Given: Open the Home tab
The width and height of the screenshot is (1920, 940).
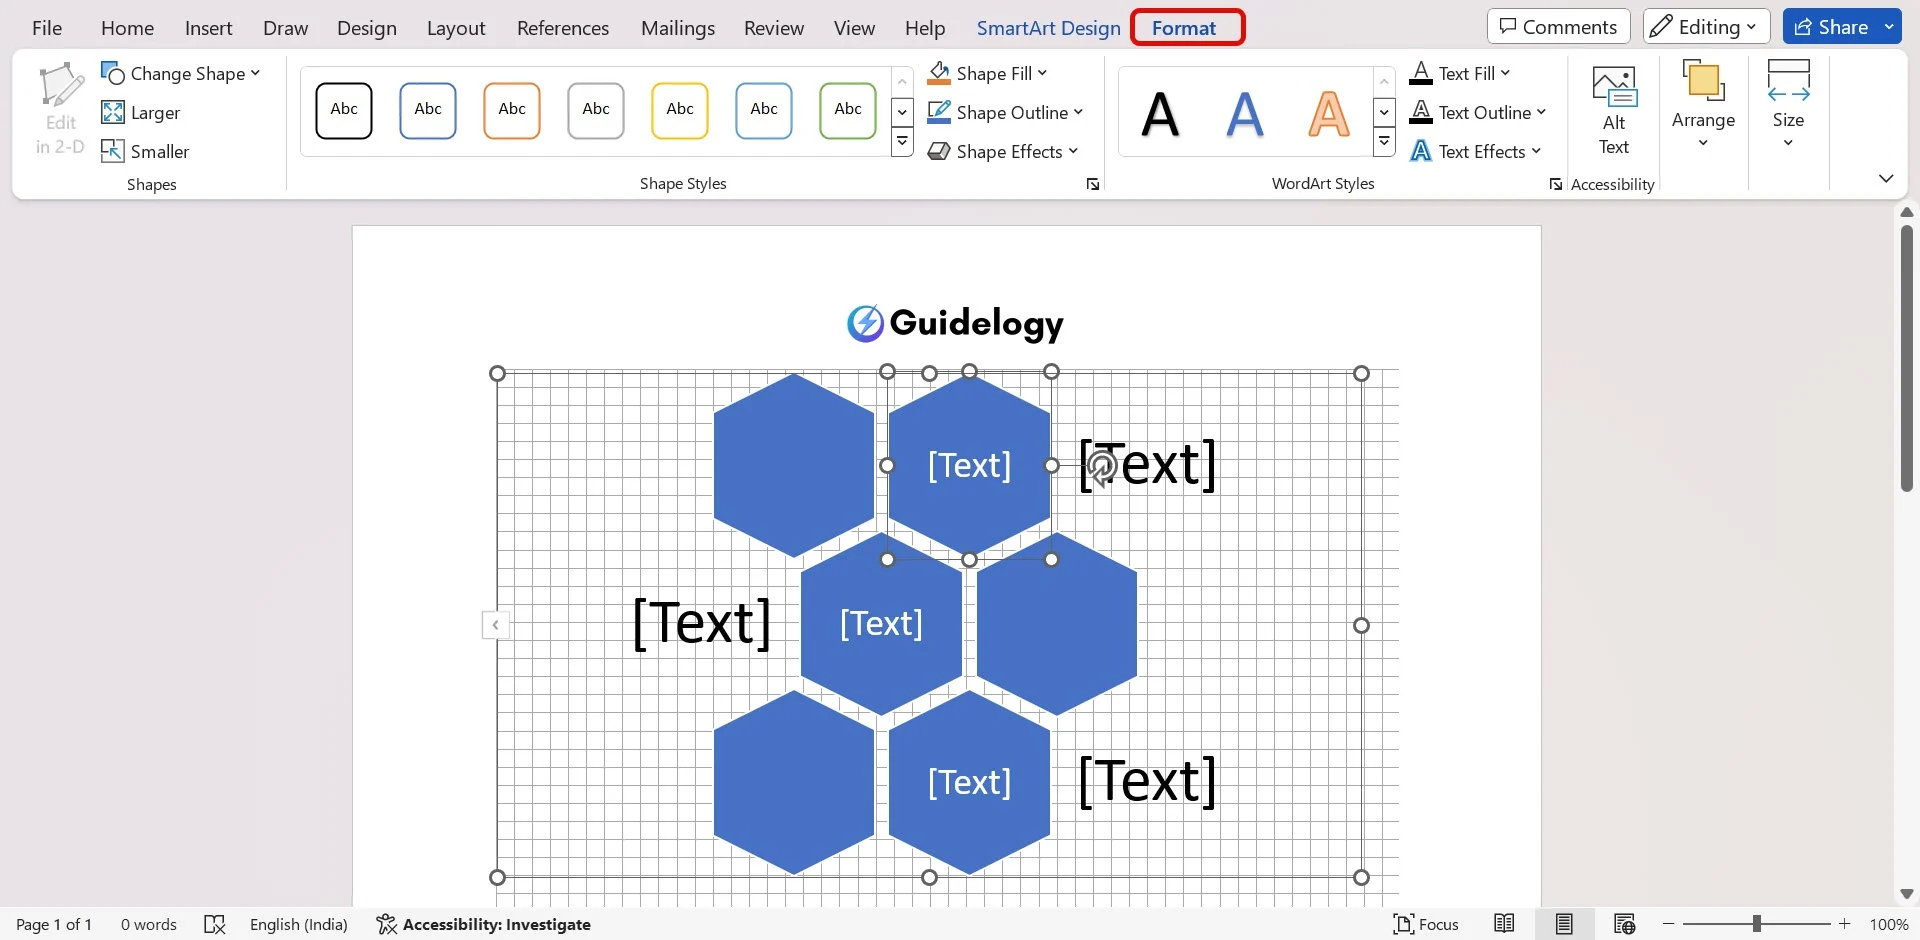Looking at the screenshot, I should (127, 28).
